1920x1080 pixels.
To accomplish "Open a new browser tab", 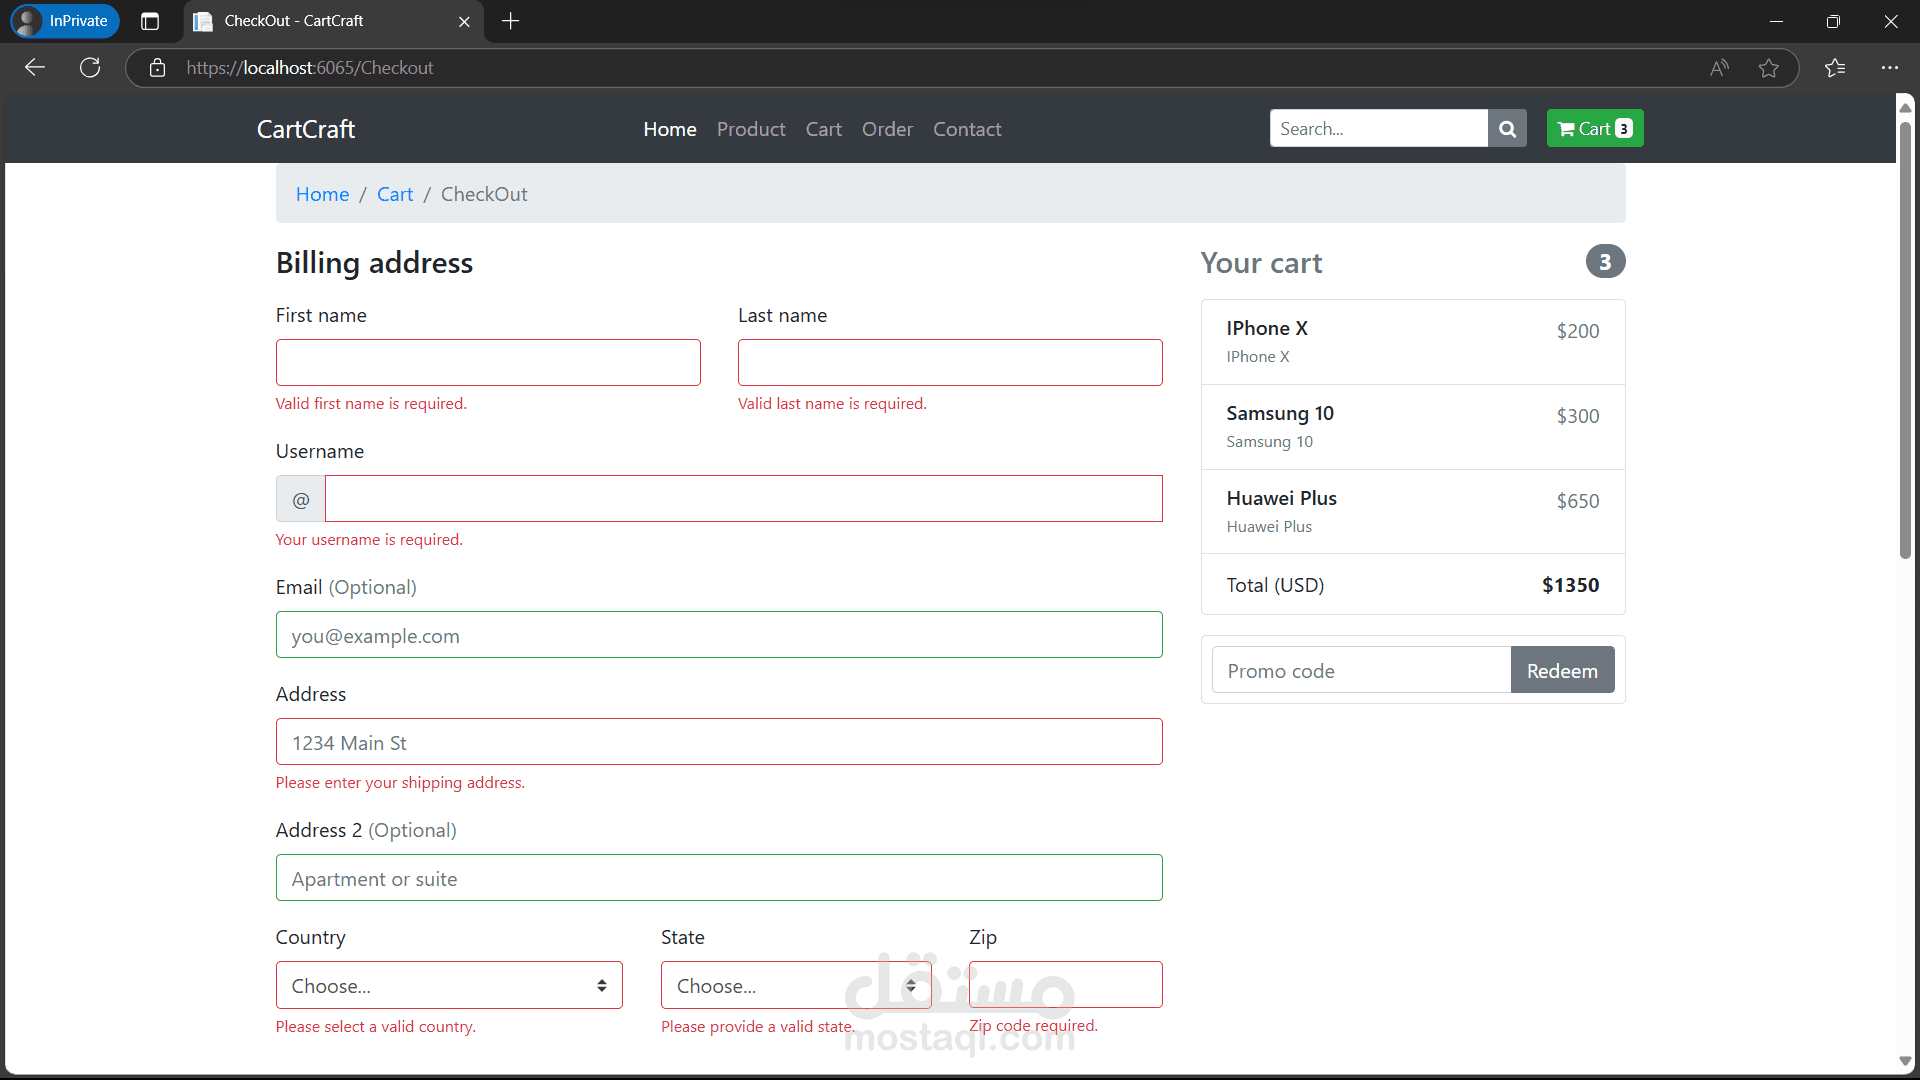I will [x=510, y=21].
